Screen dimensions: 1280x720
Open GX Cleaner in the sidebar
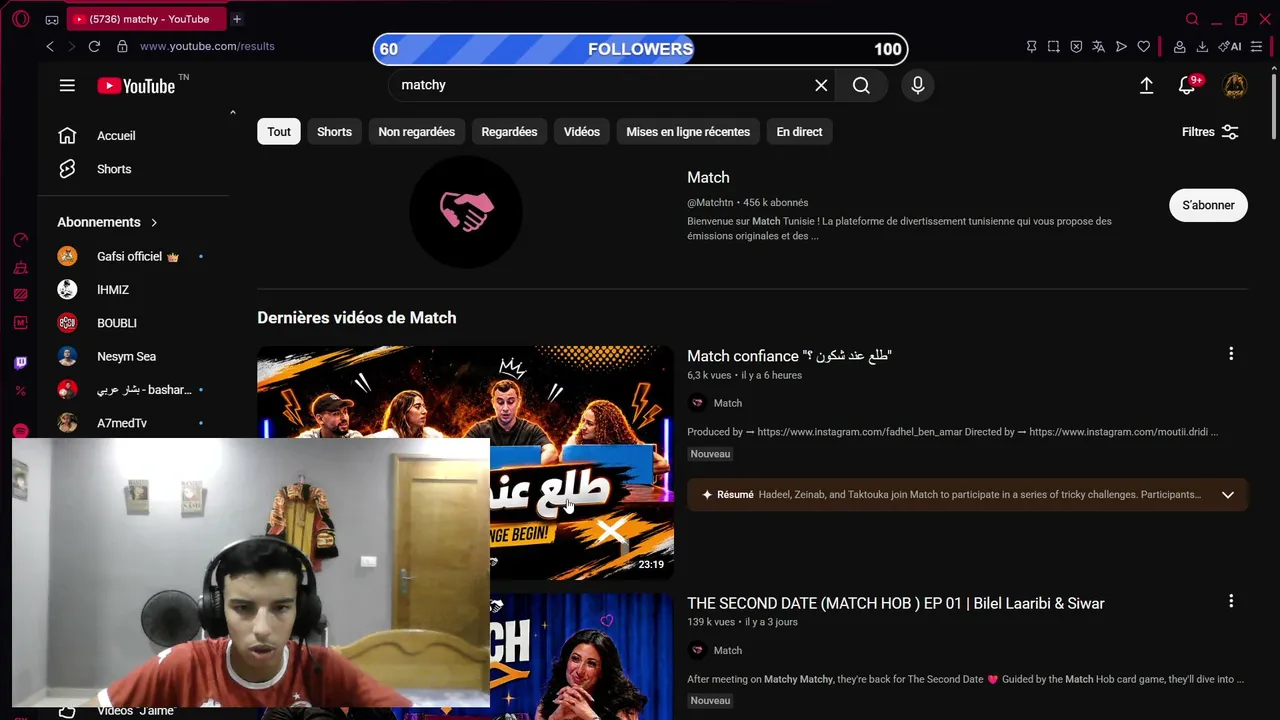[x=21, y=268]
